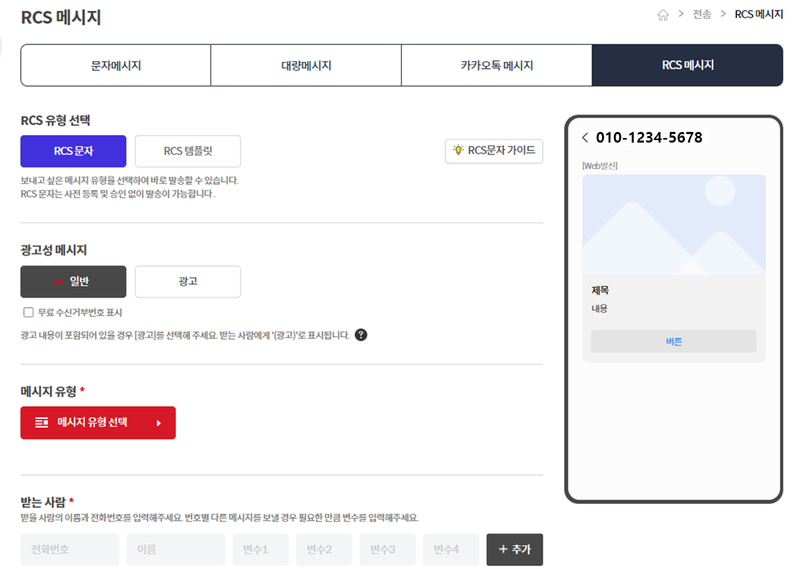The image size is (795, 569).
Task: Click the 전송 breadcrumb link
Action: click(702, 15)
